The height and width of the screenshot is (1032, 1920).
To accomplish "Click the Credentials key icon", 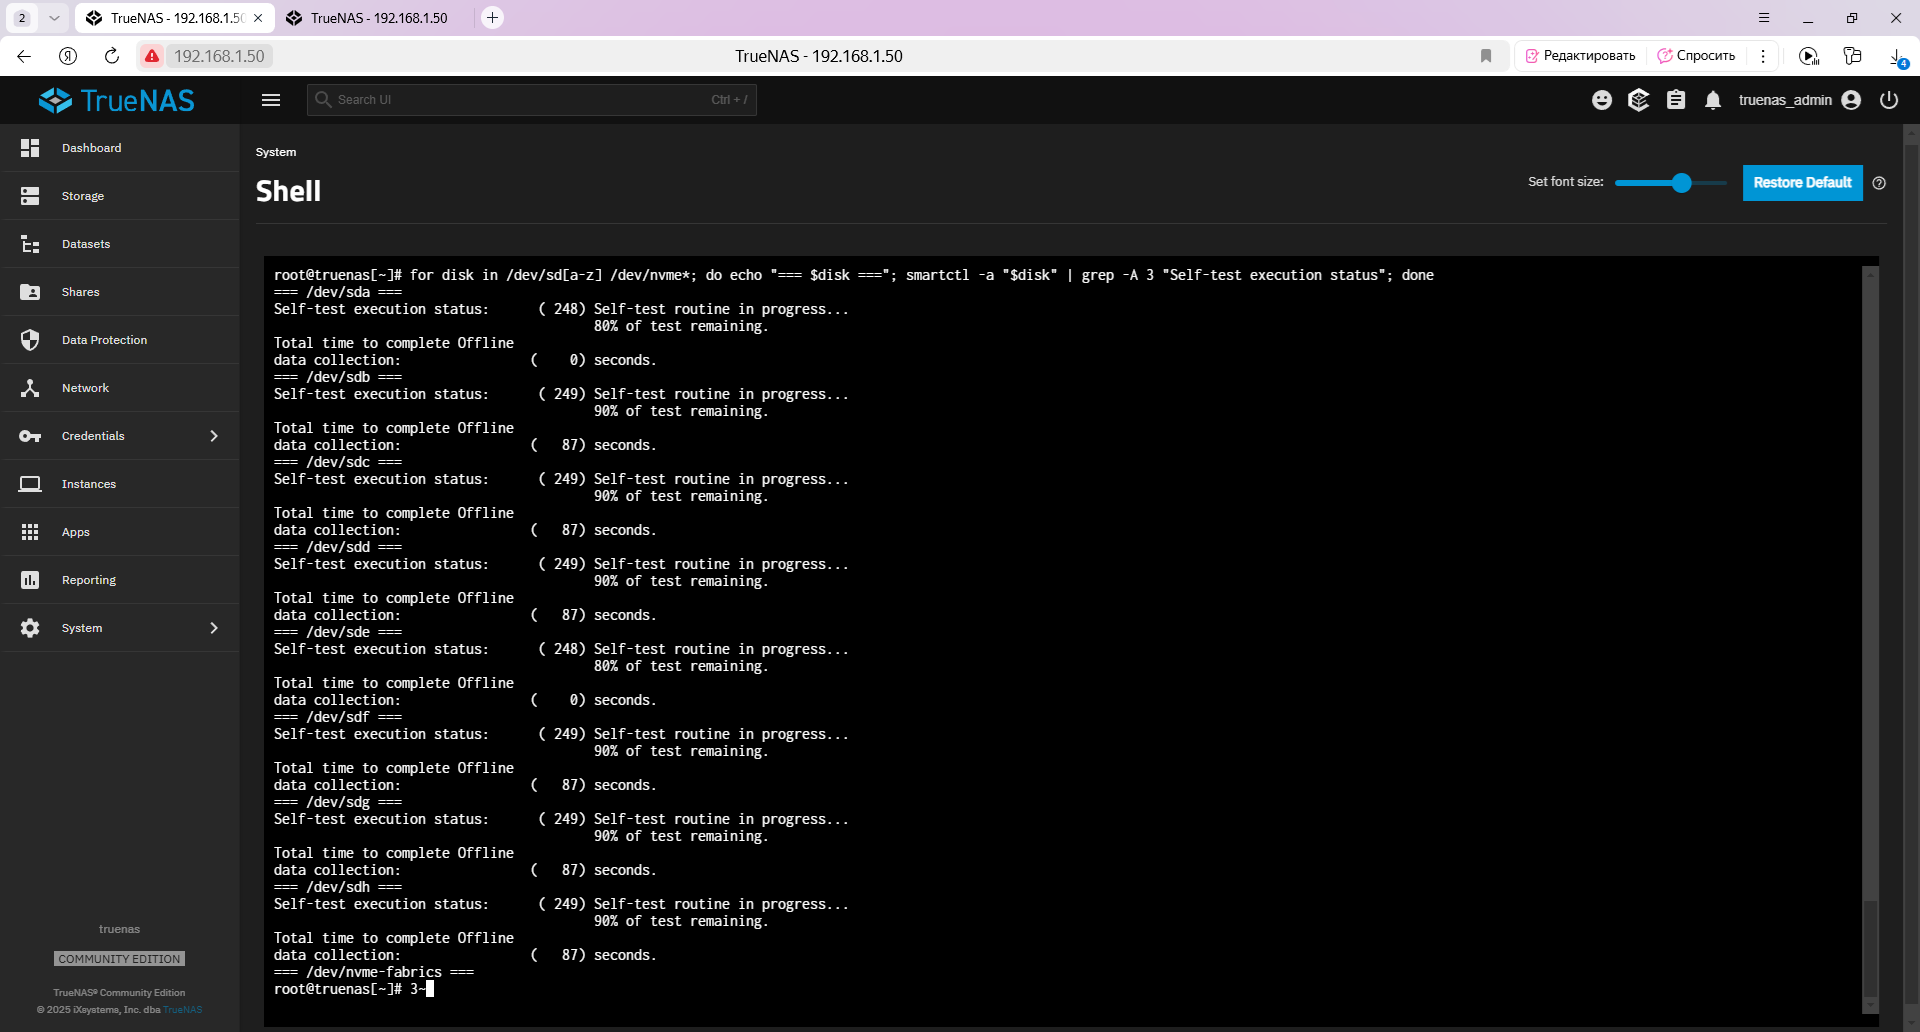I will [x=30, y=436].
